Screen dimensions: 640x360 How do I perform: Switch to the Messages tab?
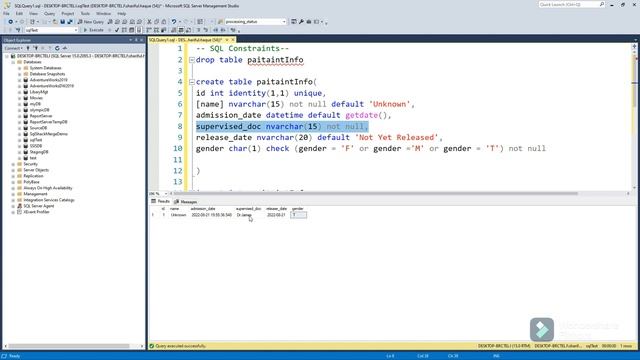tap(186, 202)
